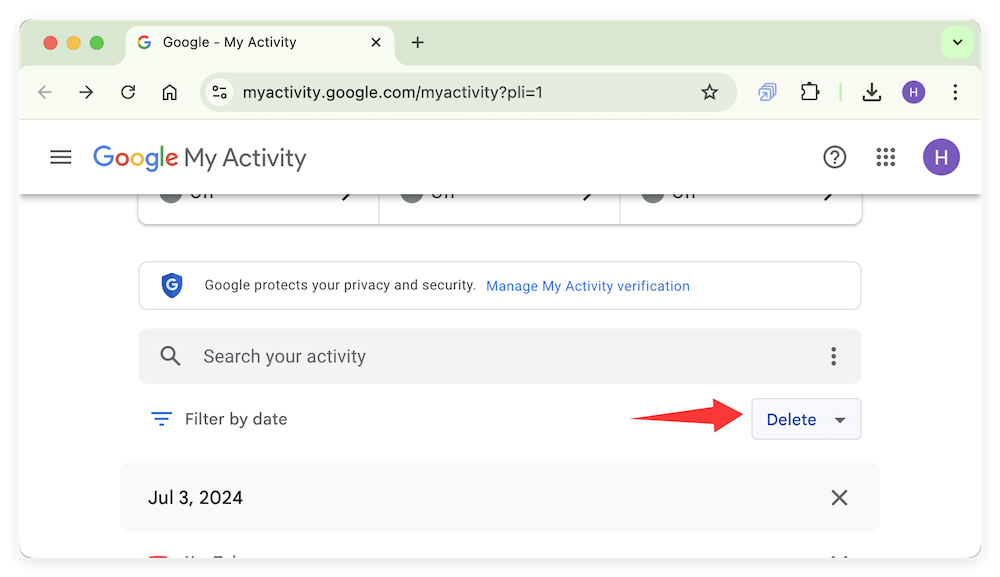Follow the Manage My Activity verification link
Viewport: 1000px width, 577px height.
tap(587, 286)
